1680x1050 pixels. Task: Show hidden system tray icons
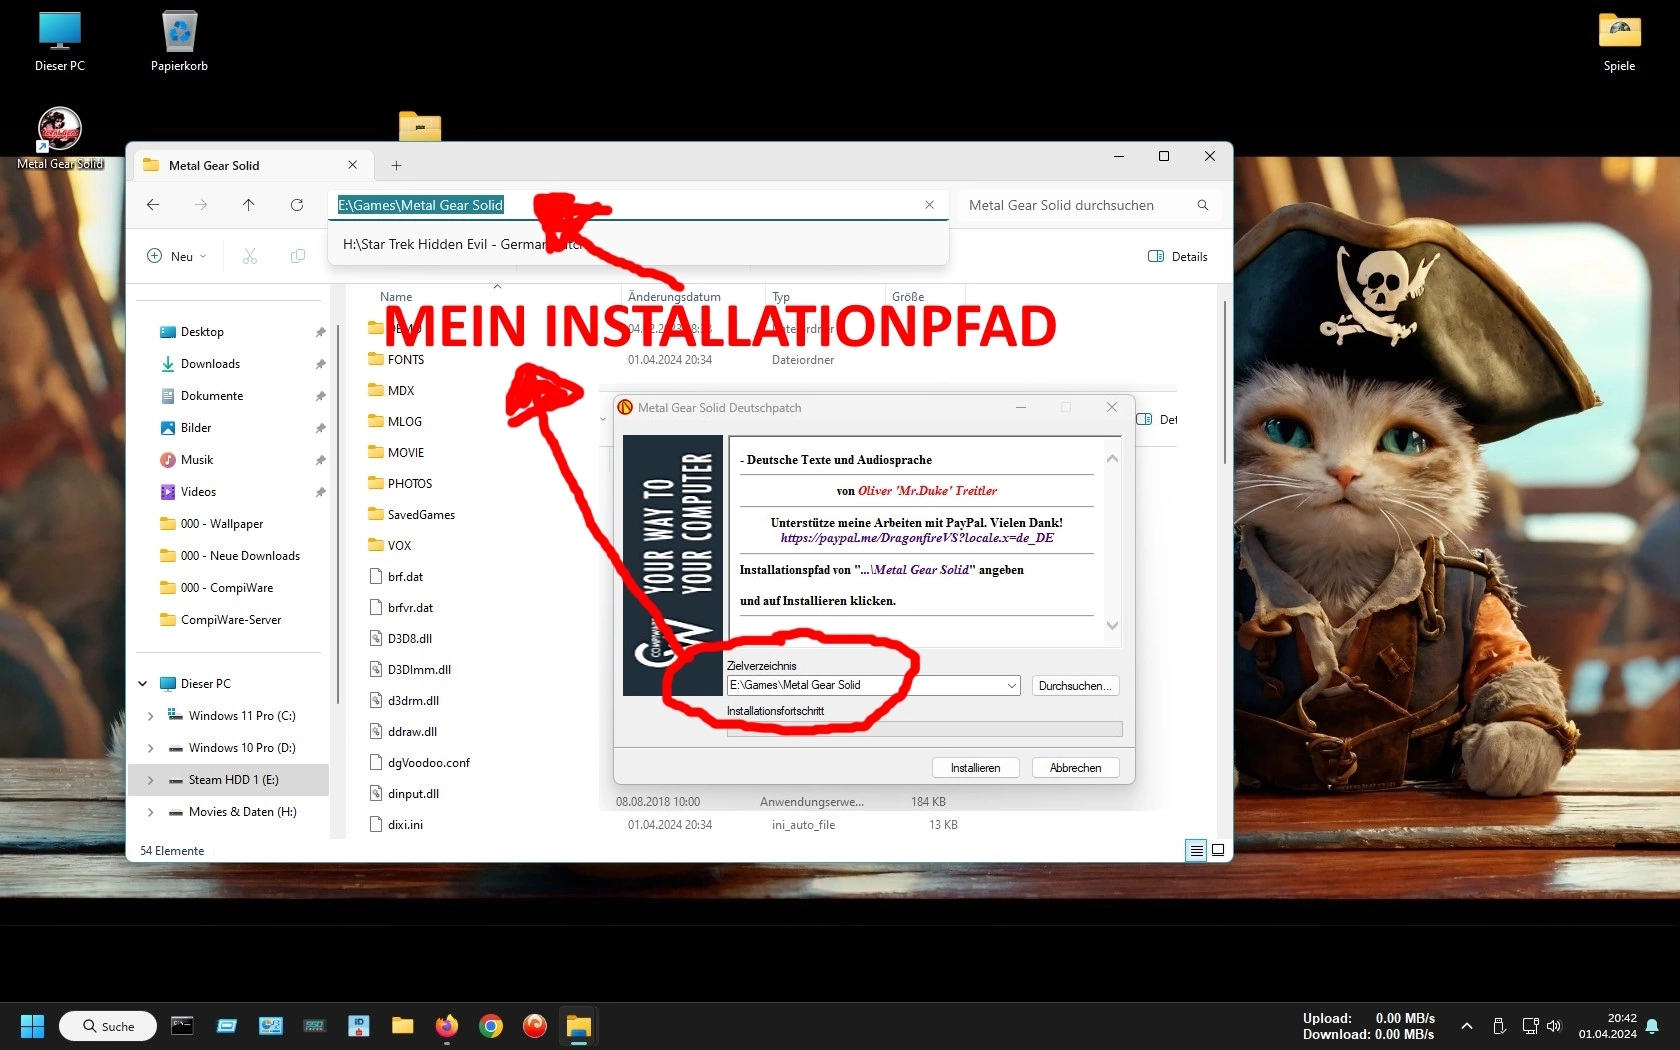click(x=1467, y=1026)
